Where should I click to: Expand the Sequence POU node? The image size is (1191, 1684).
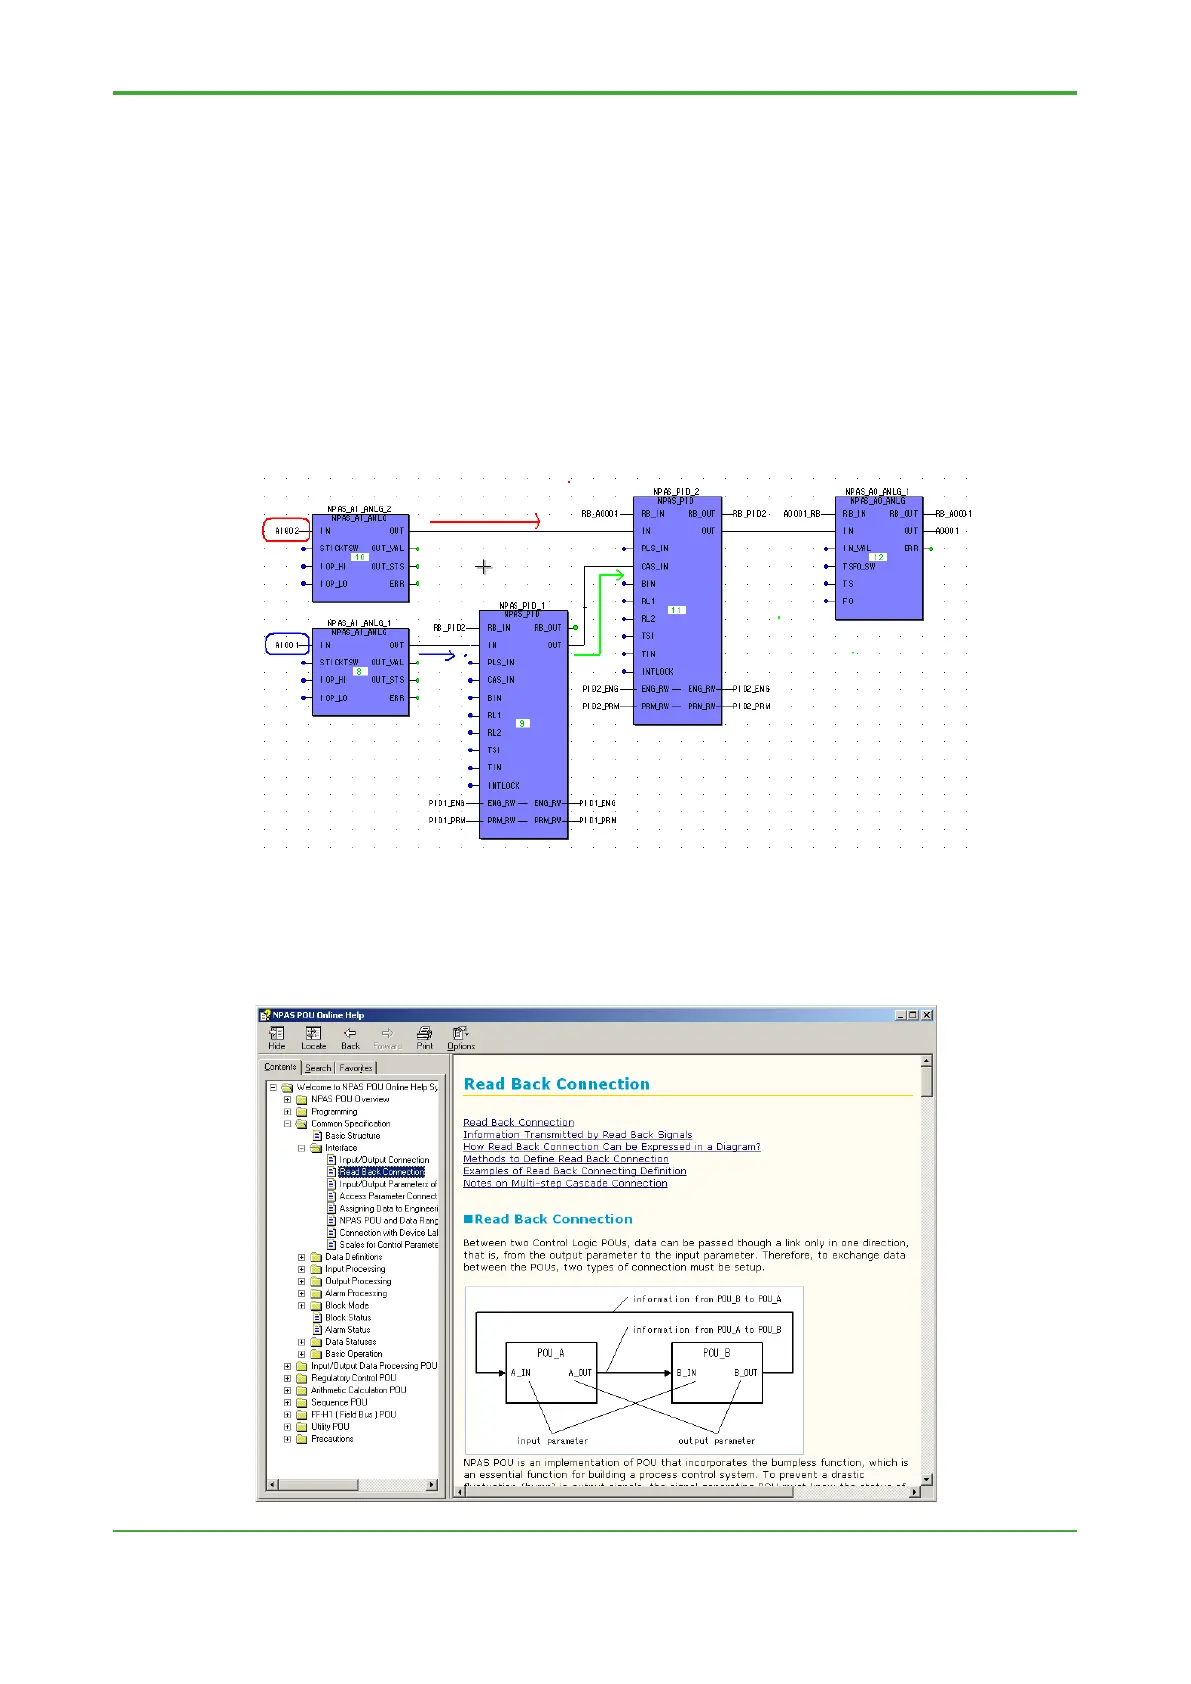tap(288, 1402)
